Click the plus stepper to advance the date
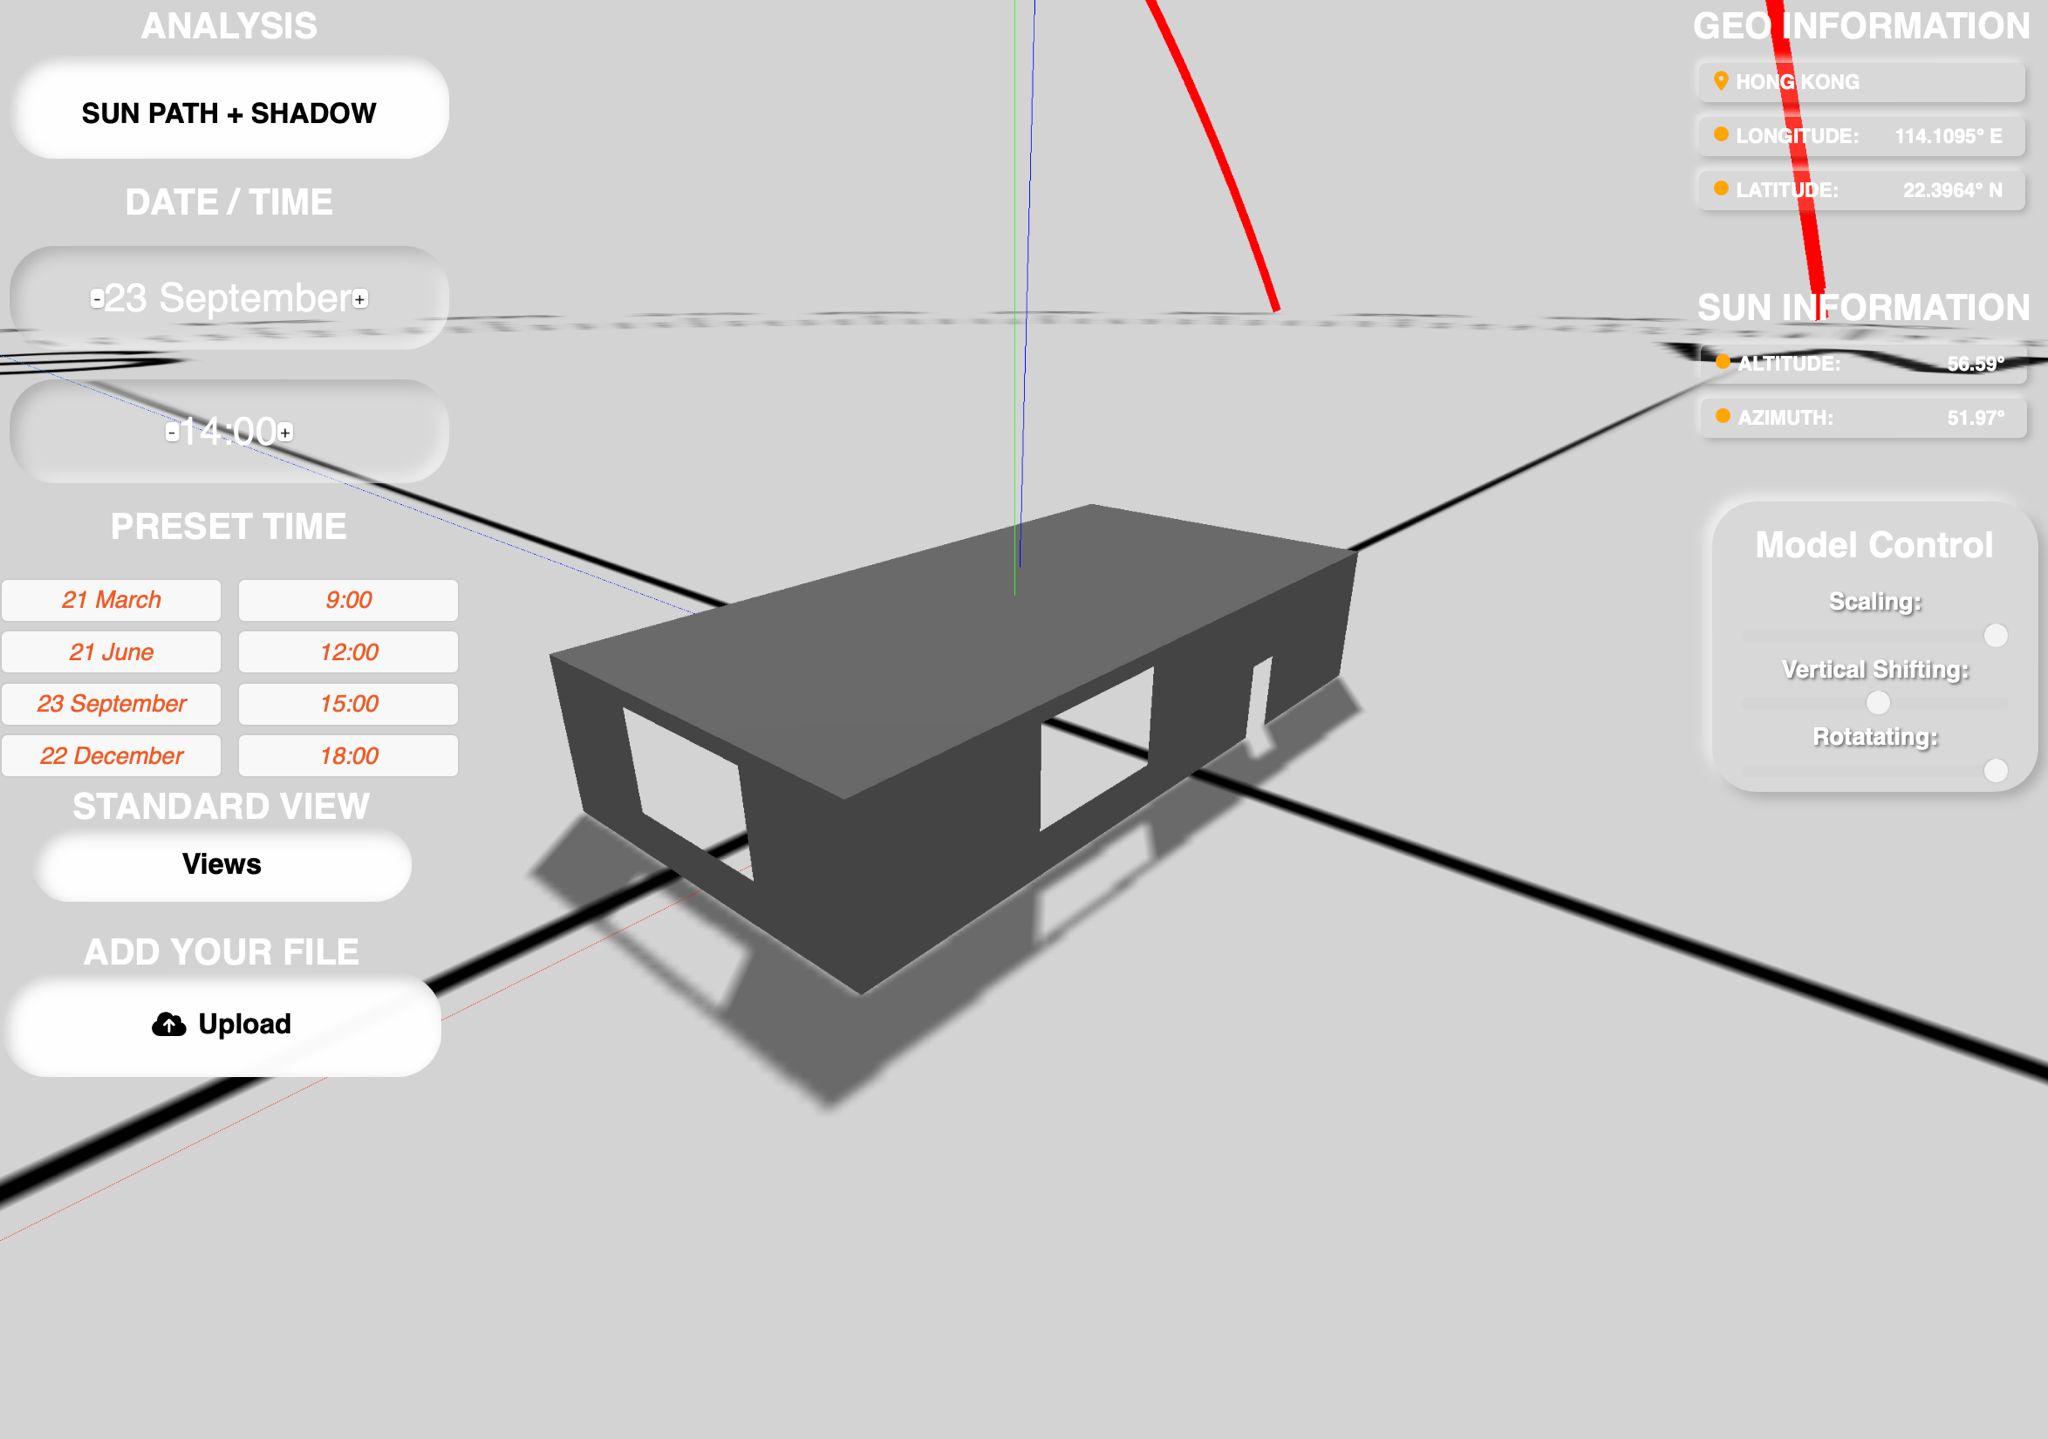The width and height of the screenshot is (2048, 1439). (x=360, y=299)
